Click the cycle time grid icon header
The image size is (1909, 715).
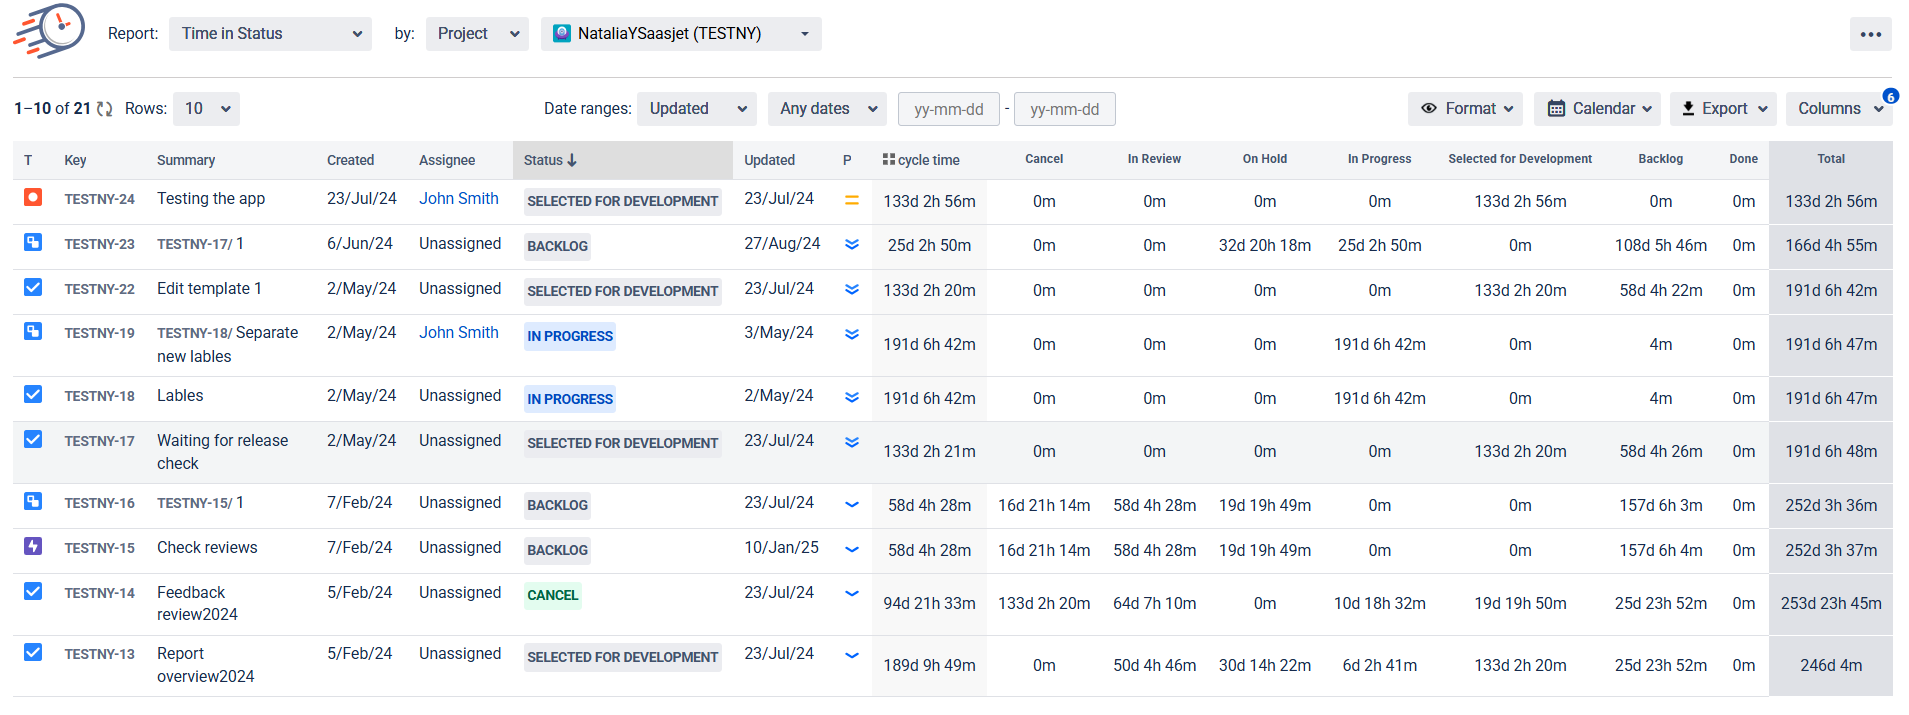tap(888, 159)
